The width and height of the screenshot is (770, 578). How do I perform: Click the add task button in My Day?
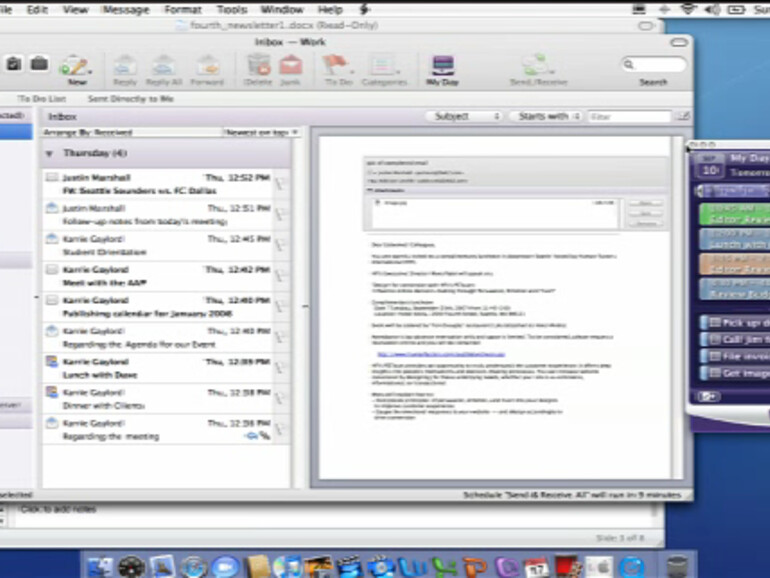pyautogui.click(x=708, y=396)
